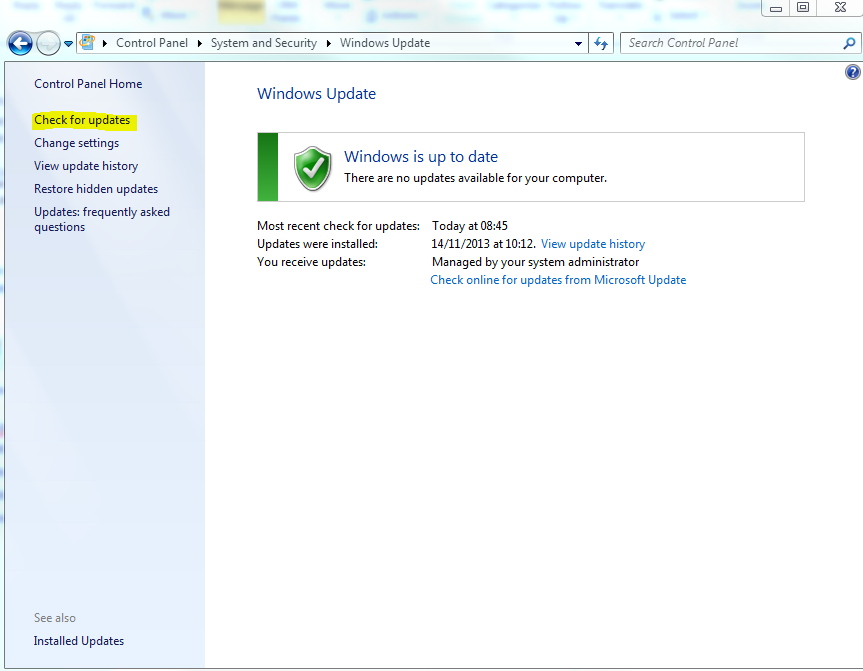Click the search magnifier icon
This screenshot has width=863, height=671.
point(849,43)
